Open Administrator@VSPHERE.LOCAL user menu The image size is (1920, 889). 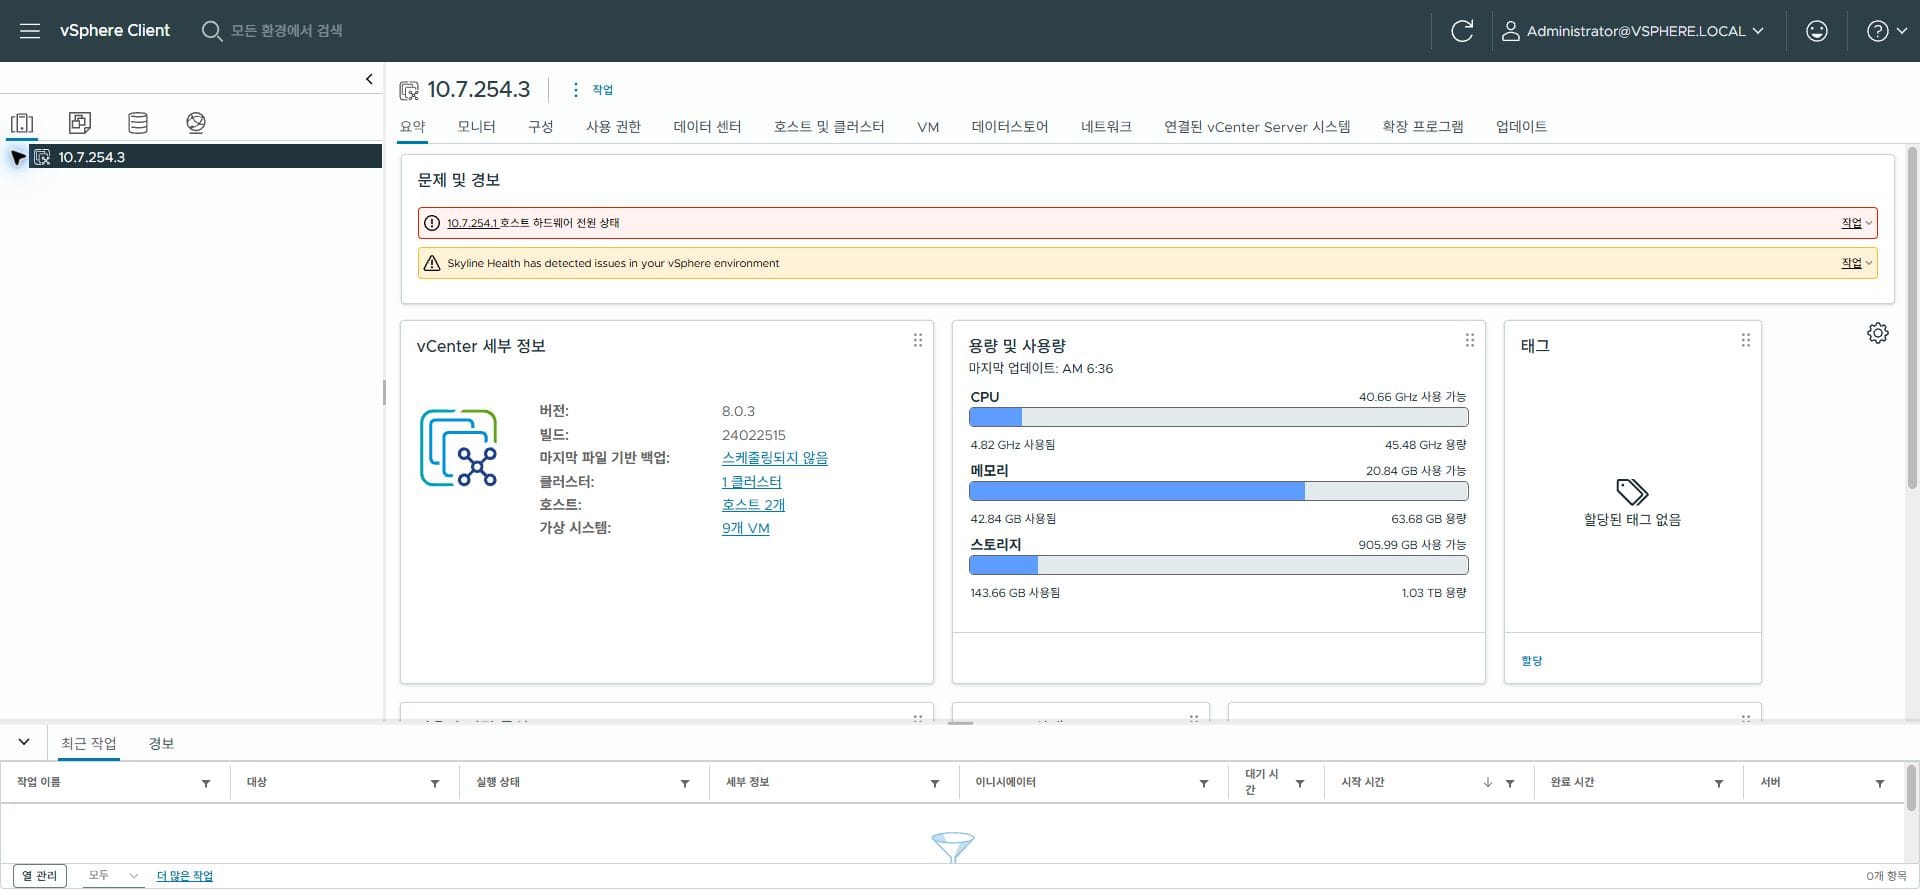pyautogui.click(x=1633, y=31)
